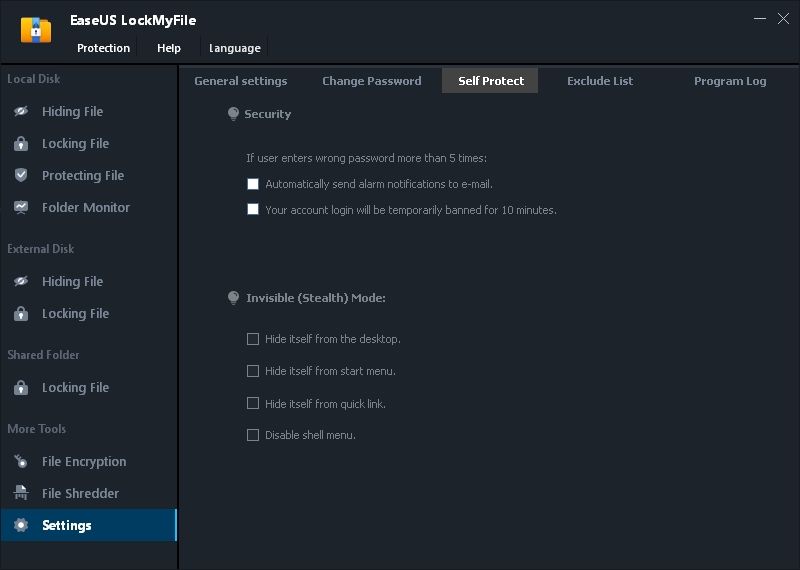Click the Security heading text
This screenshot has height=570, width=800.
tap(267, 114)
